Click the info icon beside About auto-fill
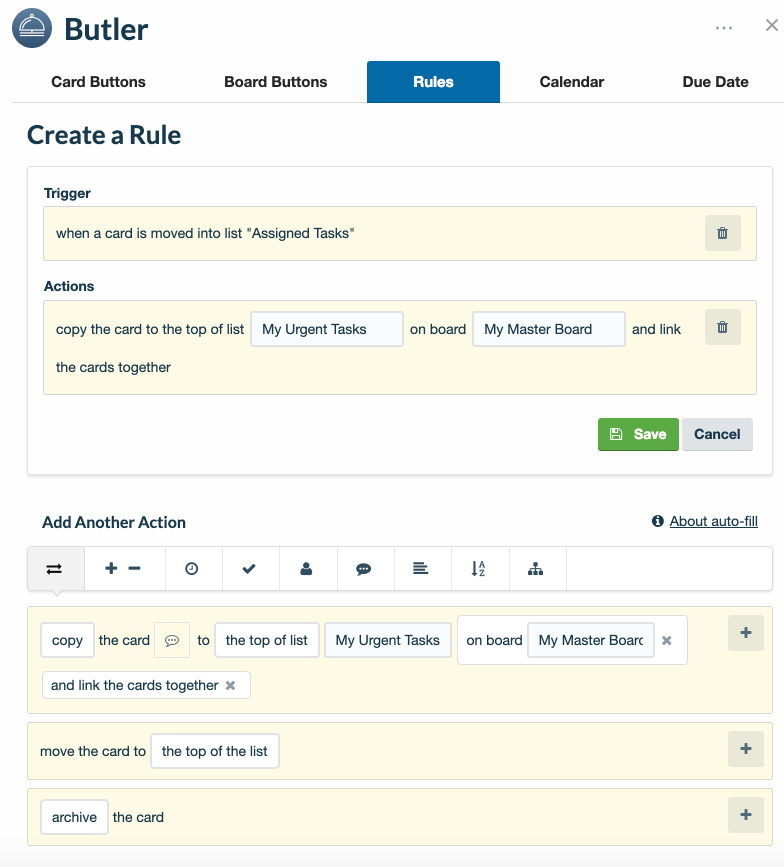The height and width of the screenshot is (867, 784). coord(657,521)
